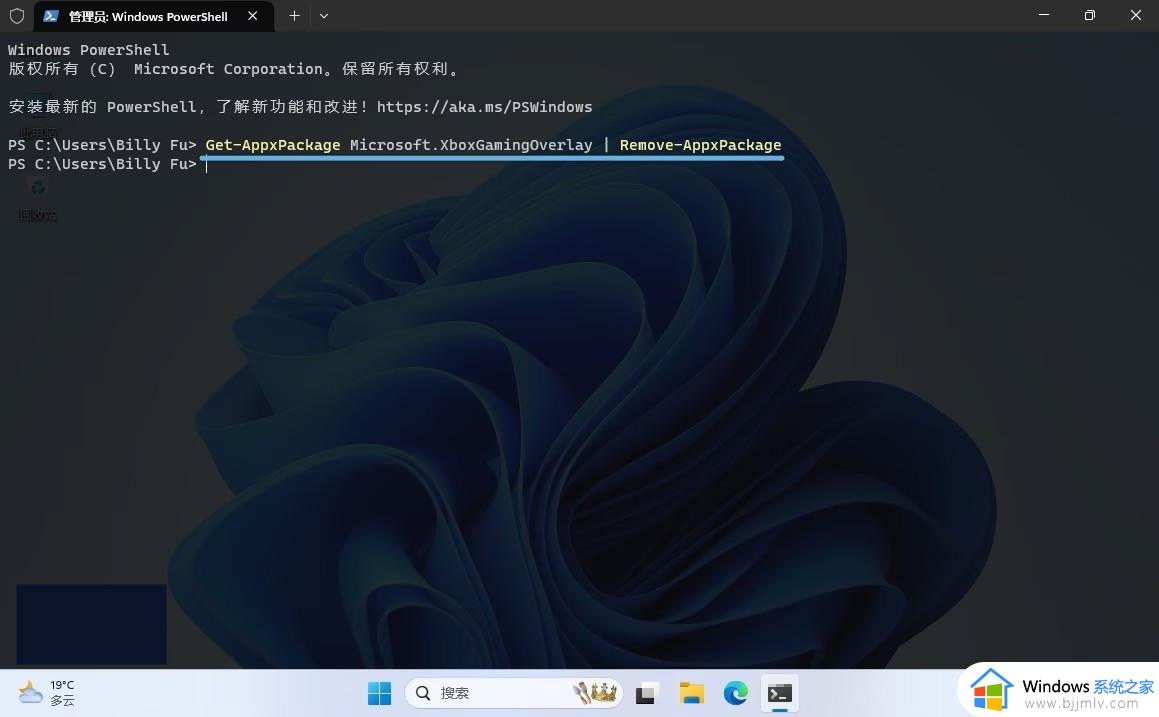Open Task View from the taskbar
The width and height of the screenshot is (1159, 717).
point(646,693)
